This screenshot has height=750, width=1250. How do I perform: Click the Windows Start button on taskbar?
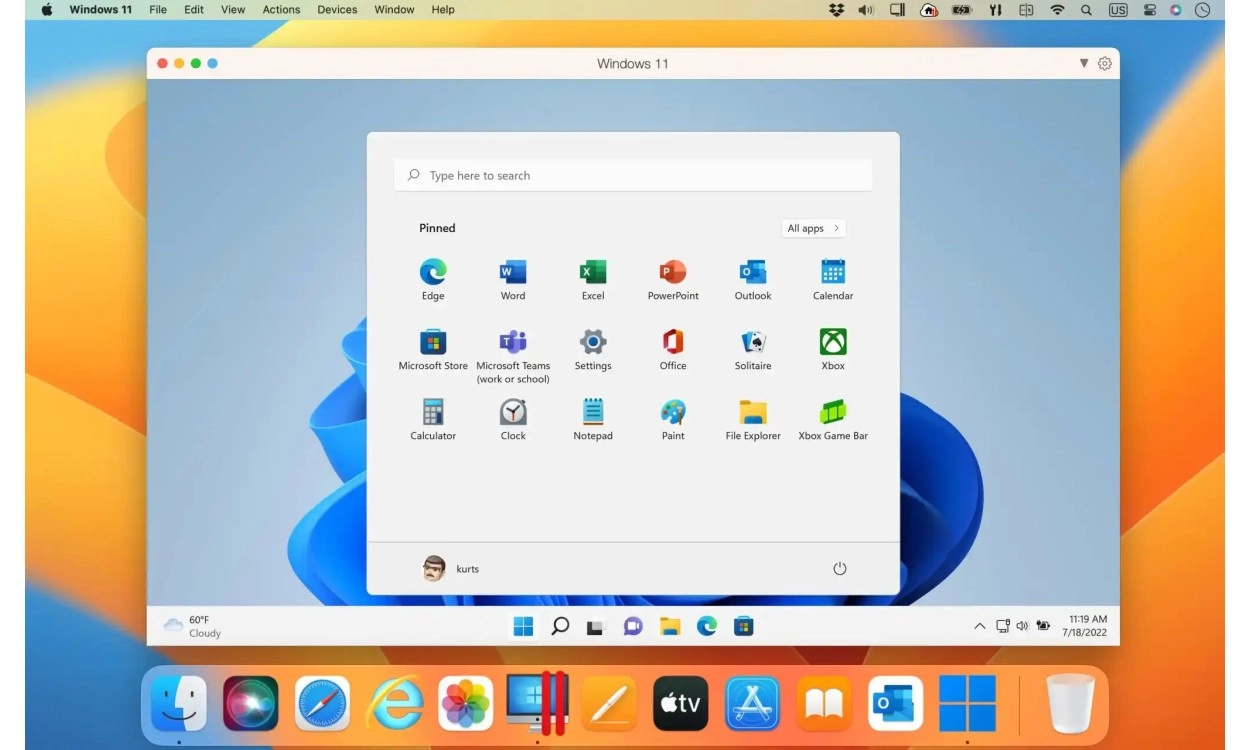(x=523, y=626)
